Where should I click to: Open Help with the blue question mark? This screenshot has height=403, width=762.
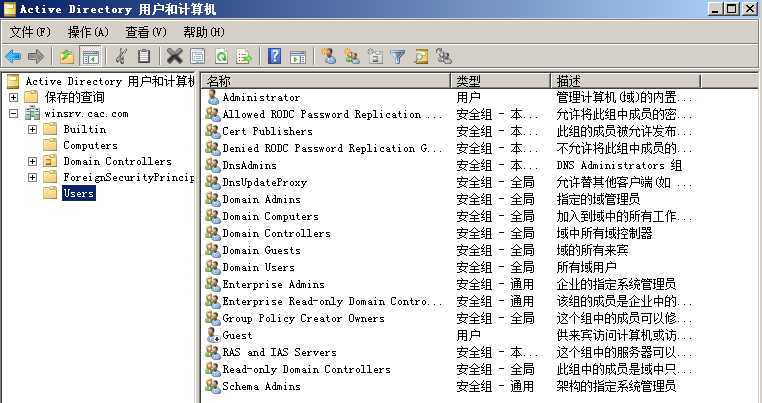click(x=275, y=56)
